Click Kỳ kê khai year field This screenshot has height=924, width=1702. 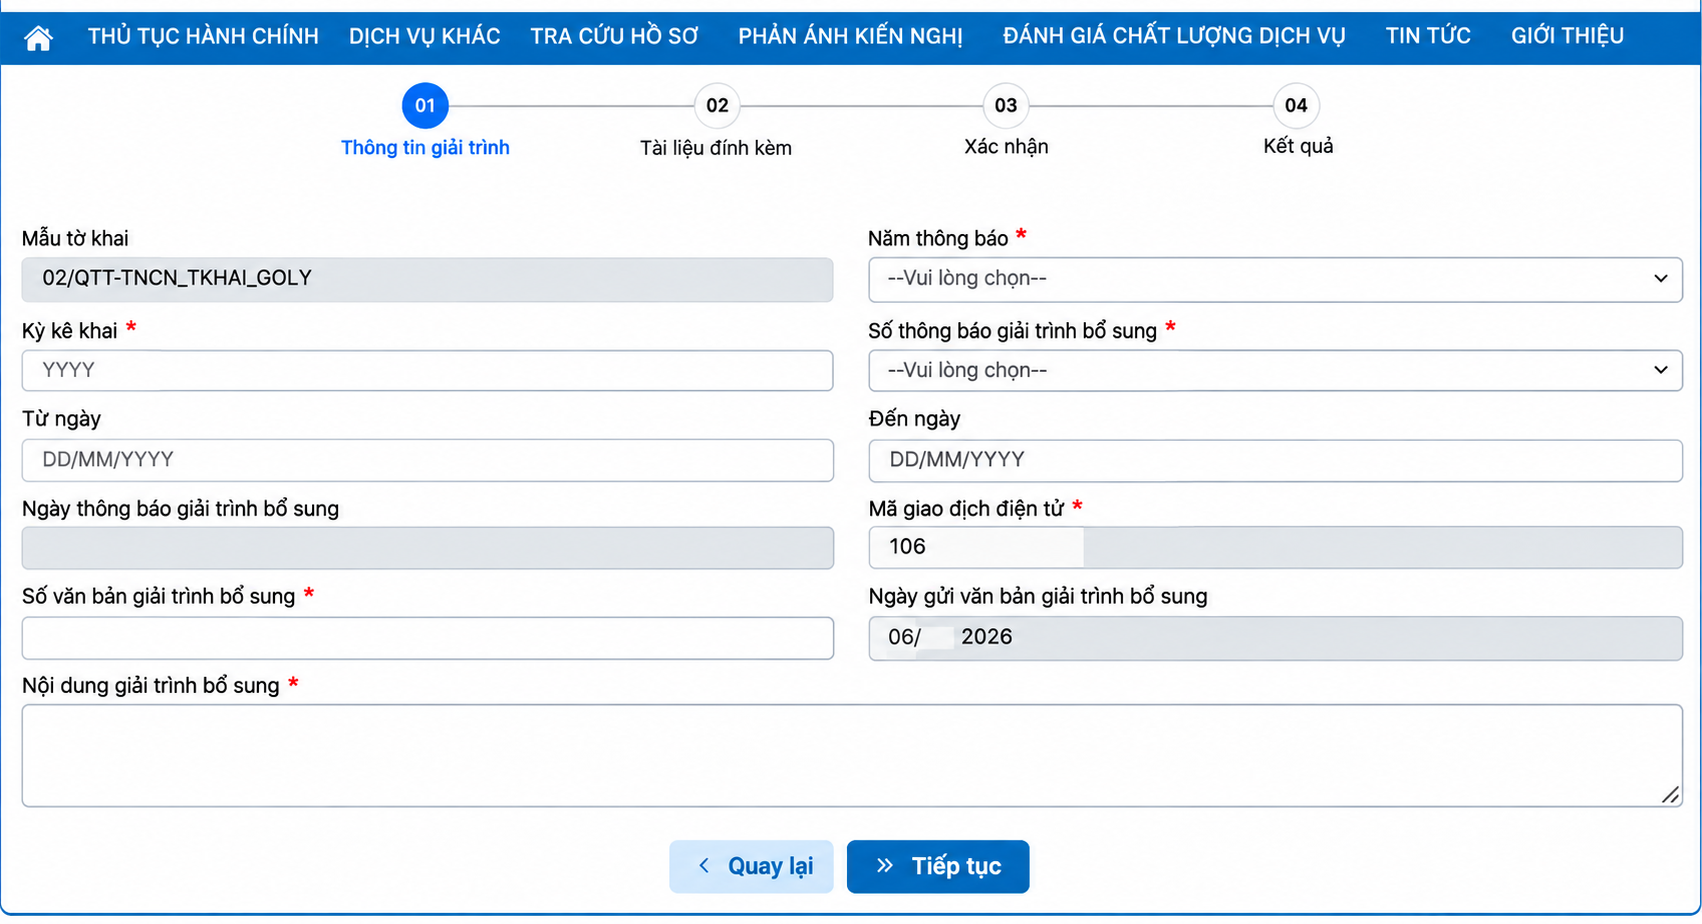pyautogui.click(x=427, y=370)
